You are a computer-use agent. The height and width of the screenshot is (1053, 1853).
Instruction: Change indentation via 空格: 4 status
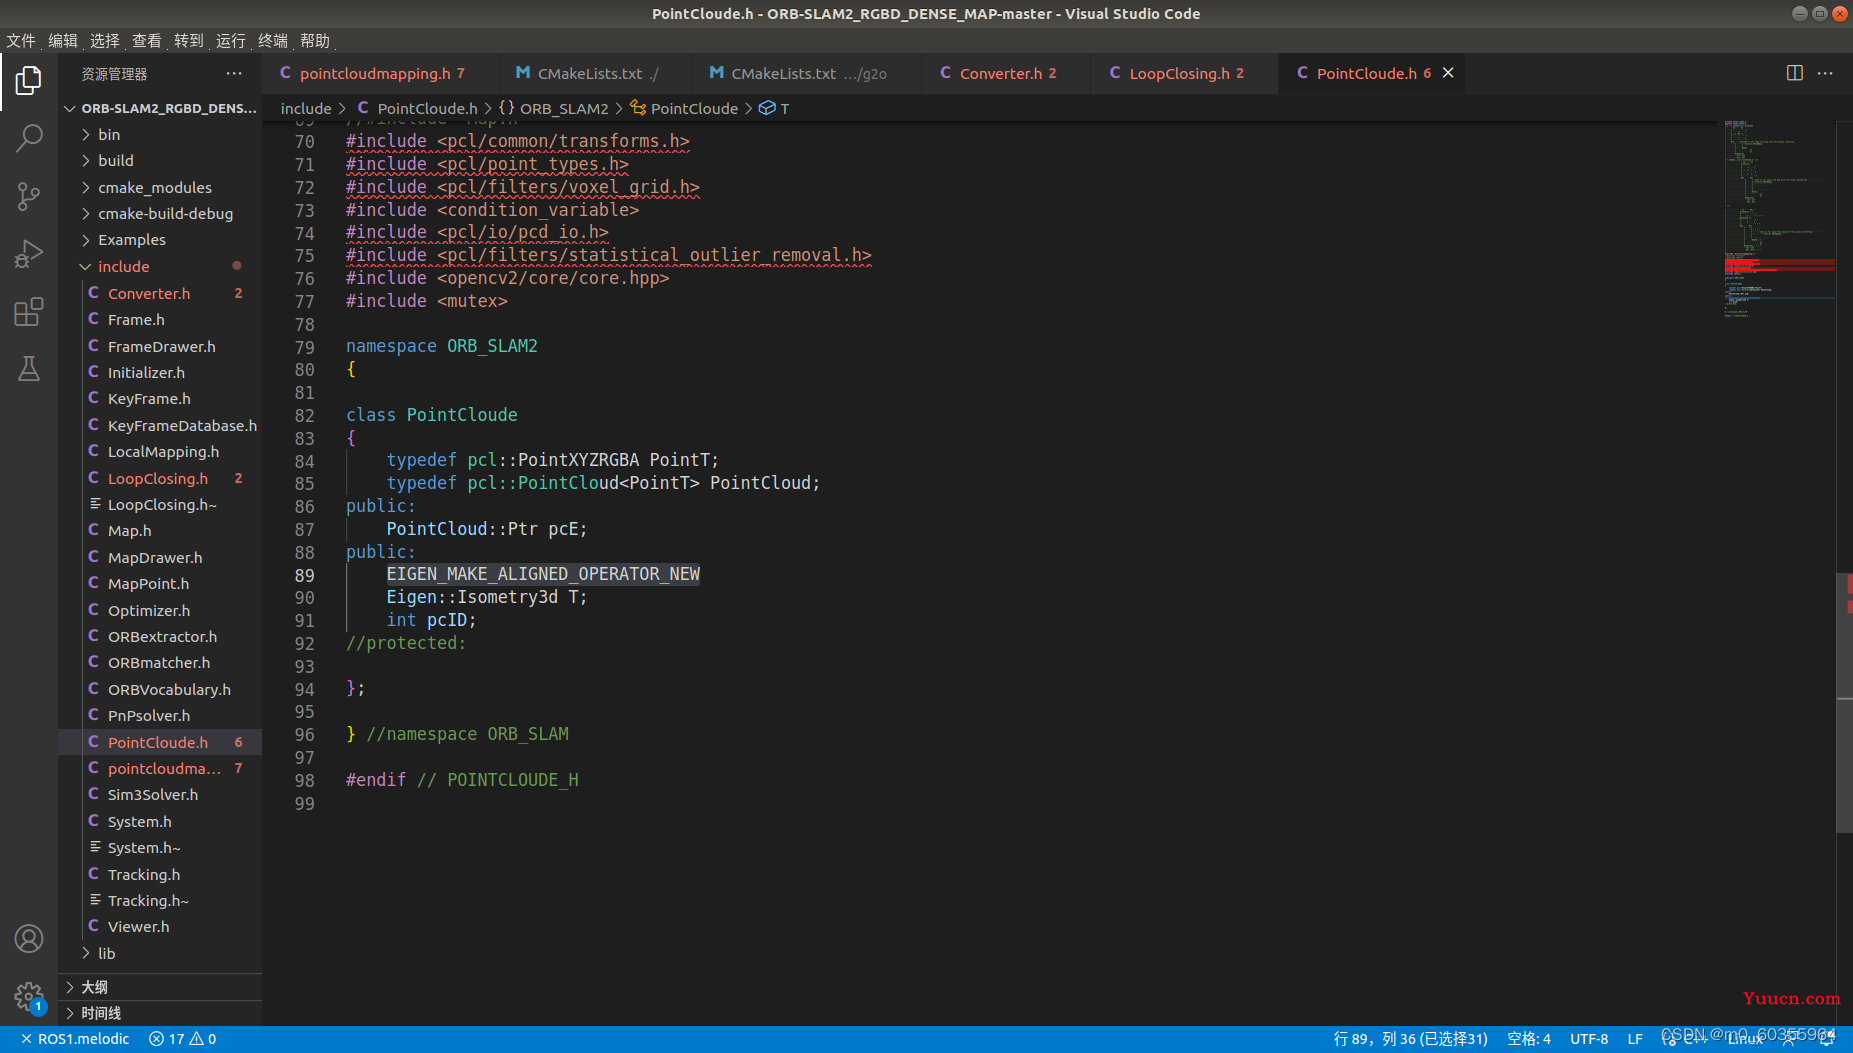(x=1529, y=1039)
